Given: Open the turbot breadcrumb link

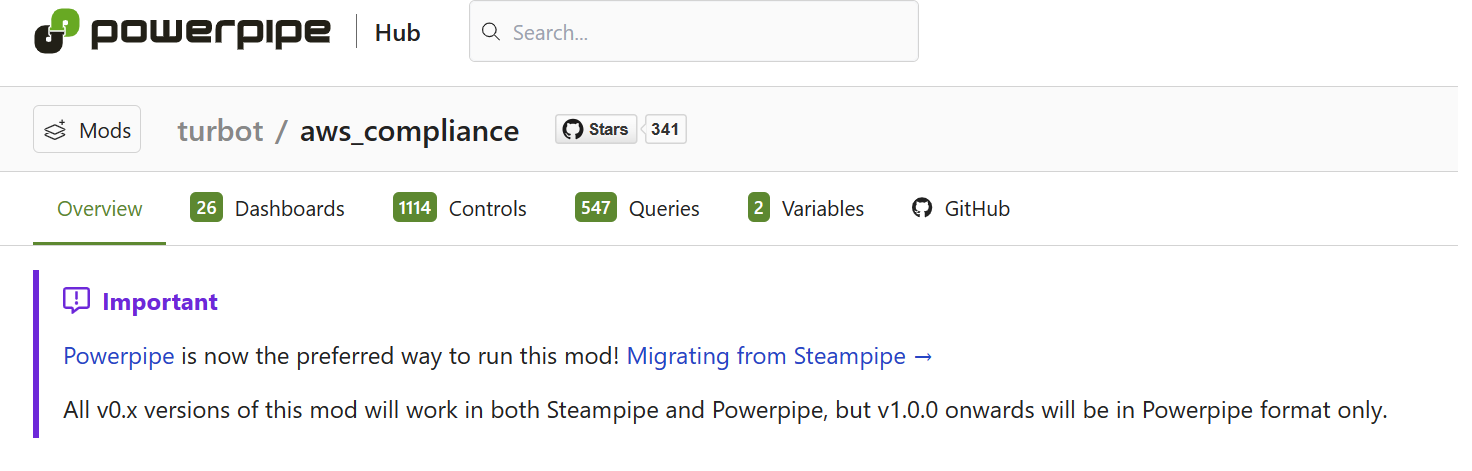Looking at the screenshot, I should tap(220, 131).
